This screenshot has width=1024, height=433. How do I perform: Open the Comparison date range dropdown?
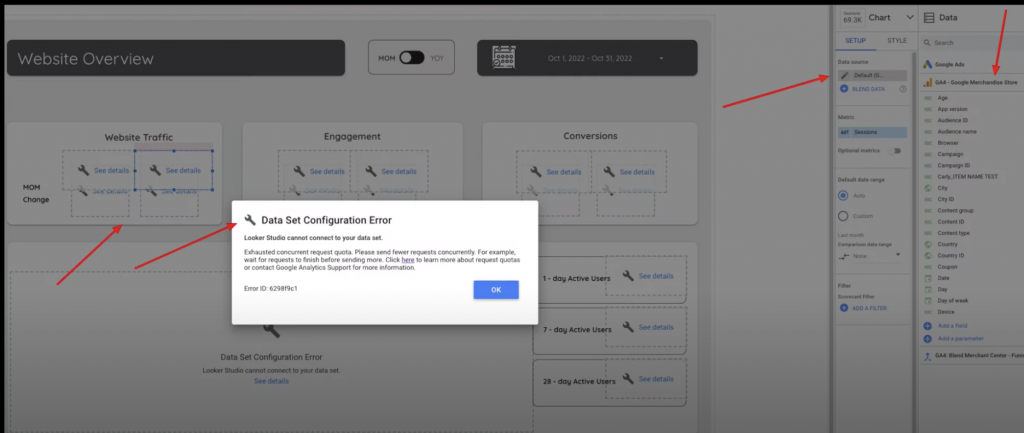point(869,256)
